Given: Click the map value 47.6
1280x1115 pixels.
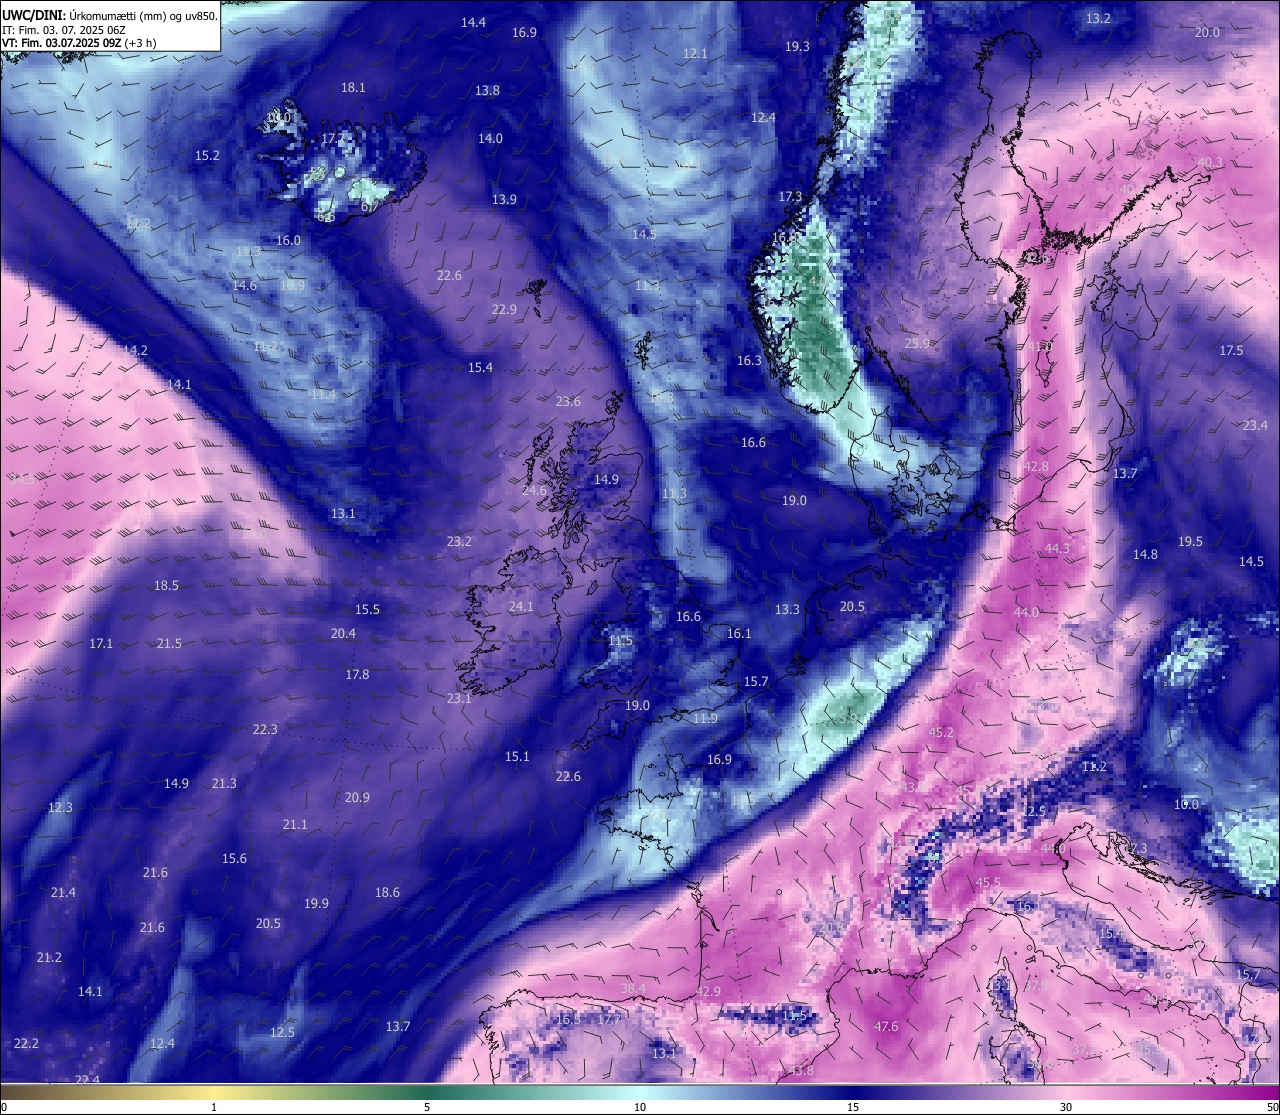Looking at the screenshot, I should [886, 1026].
